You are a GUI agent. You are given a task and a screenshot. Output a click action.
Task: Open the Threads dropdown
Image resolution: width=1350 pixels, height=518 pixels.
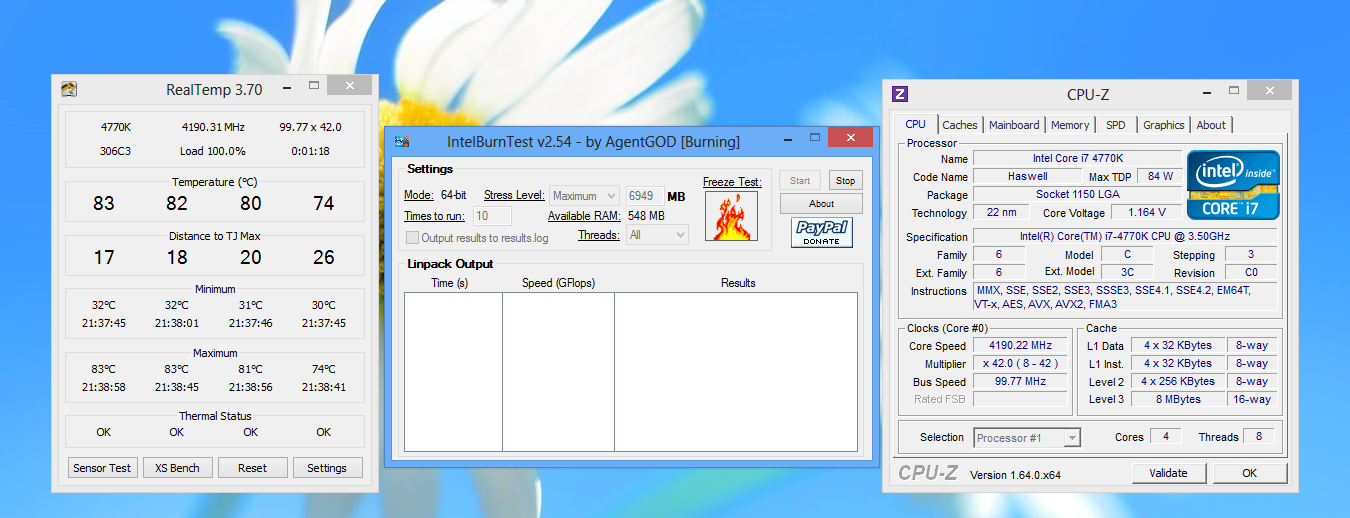657,235
